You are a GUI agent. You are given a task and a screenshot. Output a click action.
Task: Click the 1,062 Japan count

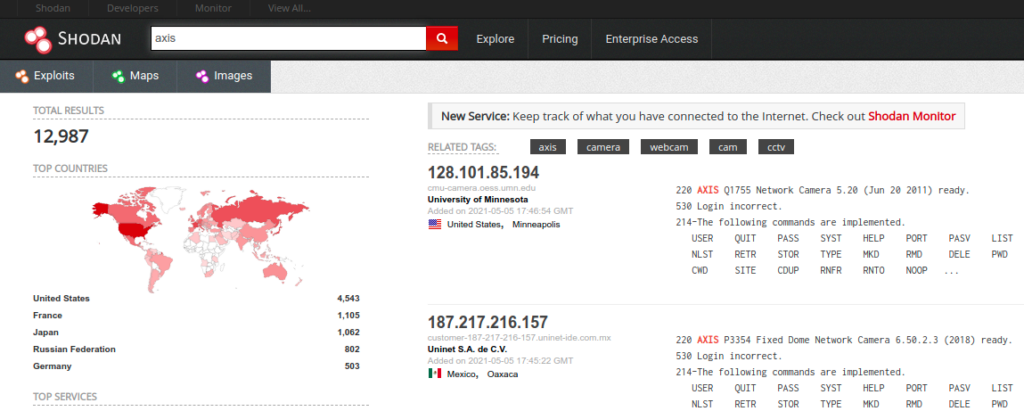[349, 332]
